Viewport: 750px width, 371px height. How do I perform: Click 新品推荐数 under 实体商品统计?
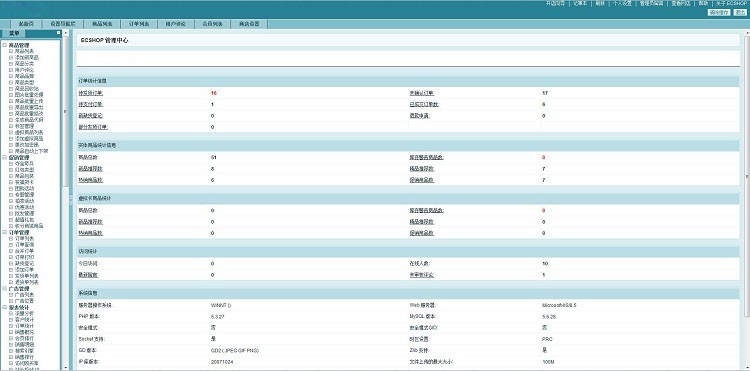coord(90,169)
